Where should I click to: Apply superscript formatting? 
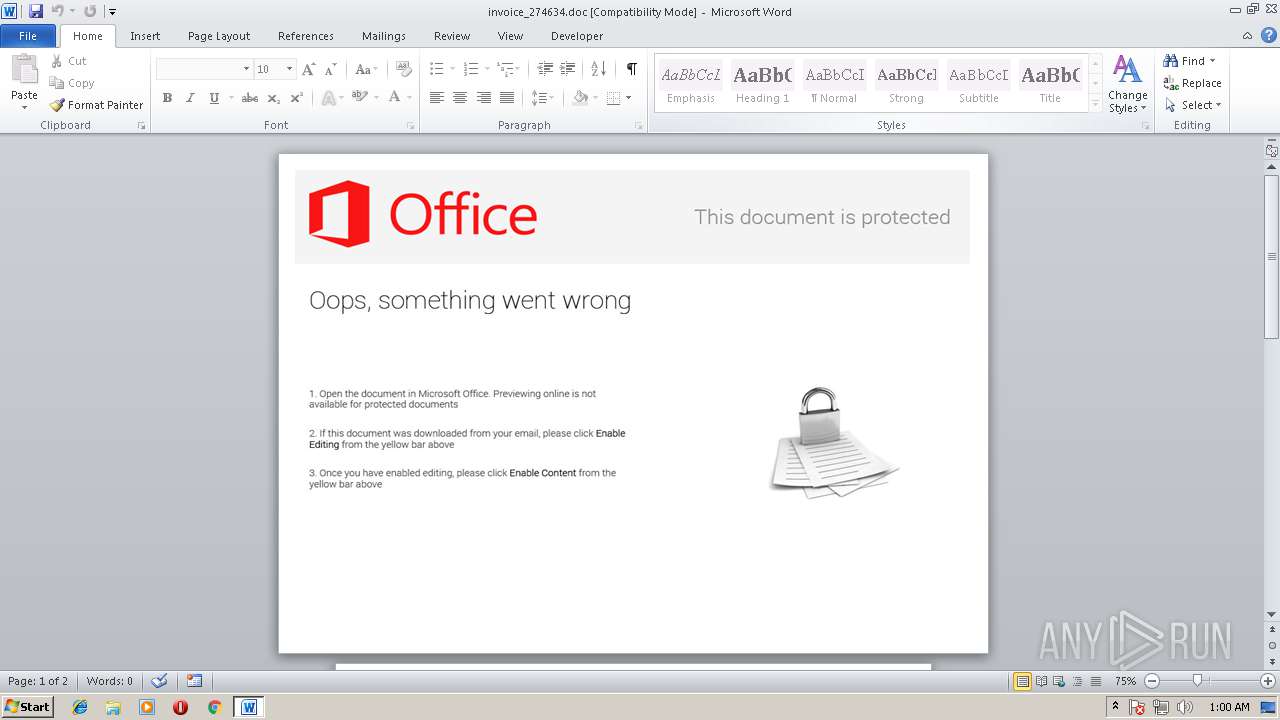pyautogui.click(x=297, y=98)
